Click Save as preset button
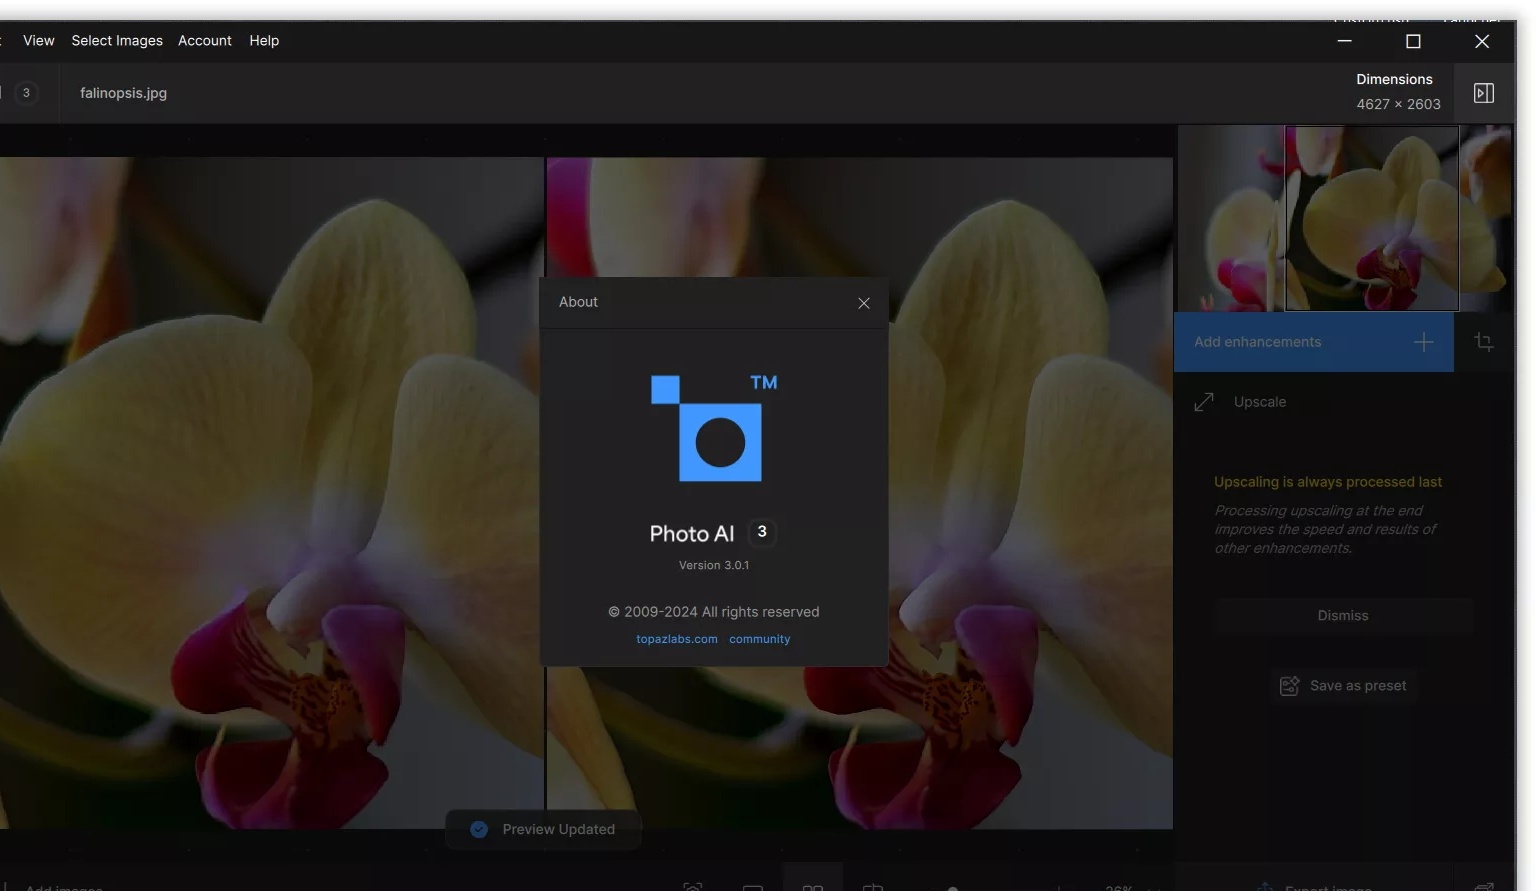 1343,686
